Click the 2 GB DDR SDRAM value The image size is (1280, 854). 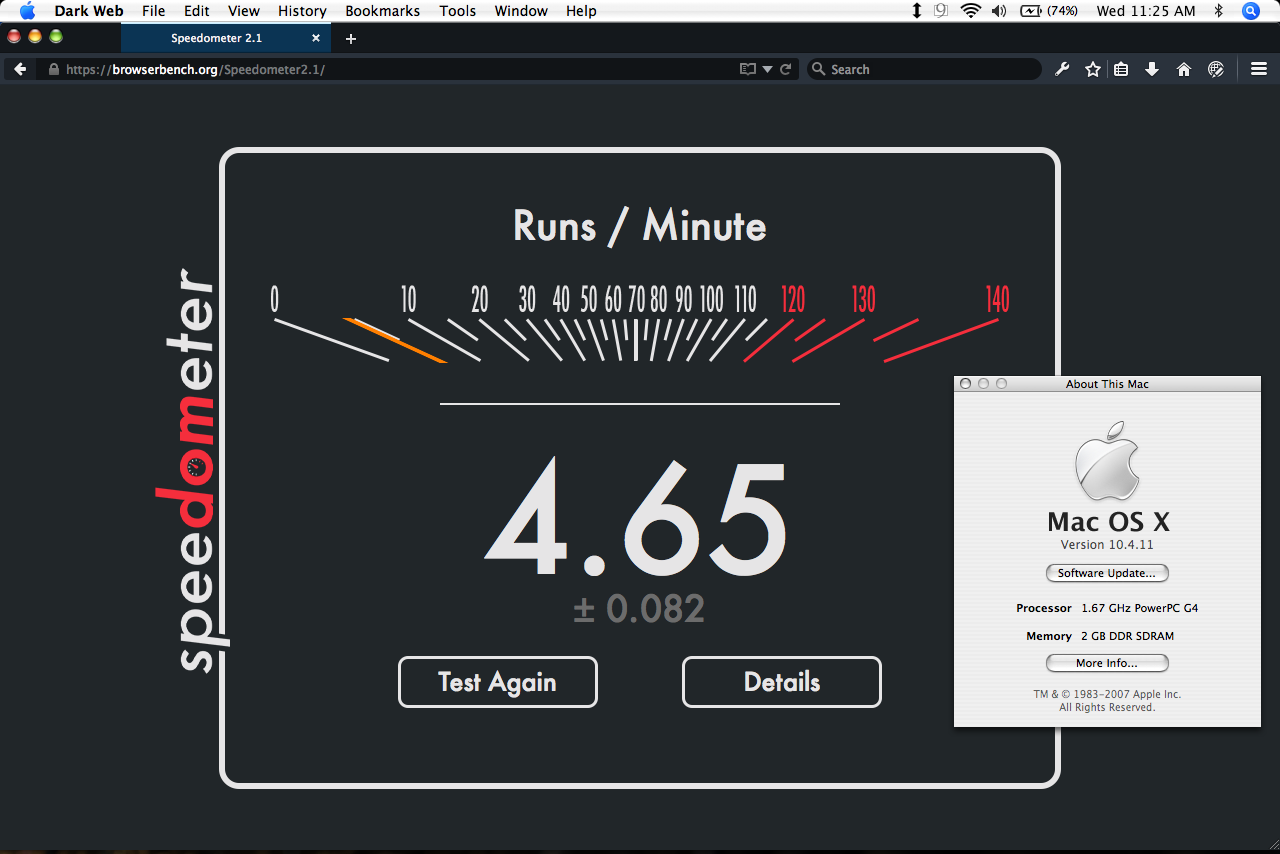tap(1127, 636)
